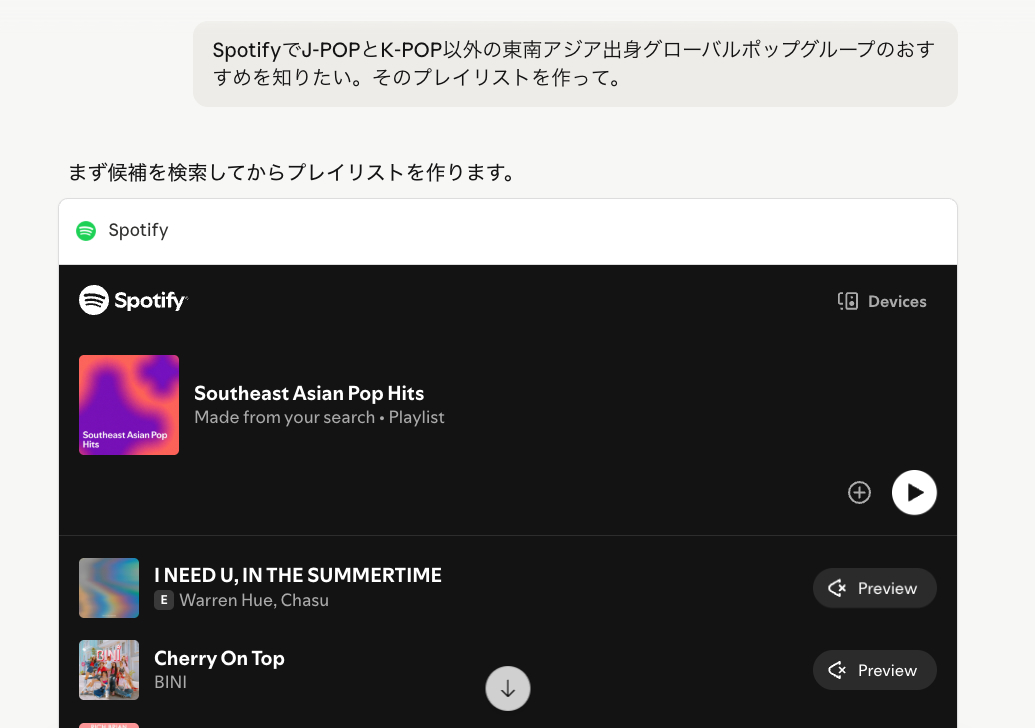Click the explicit content badge next to Warren Hue
The width and height of the screenshot is (1035, 728).
163,600
